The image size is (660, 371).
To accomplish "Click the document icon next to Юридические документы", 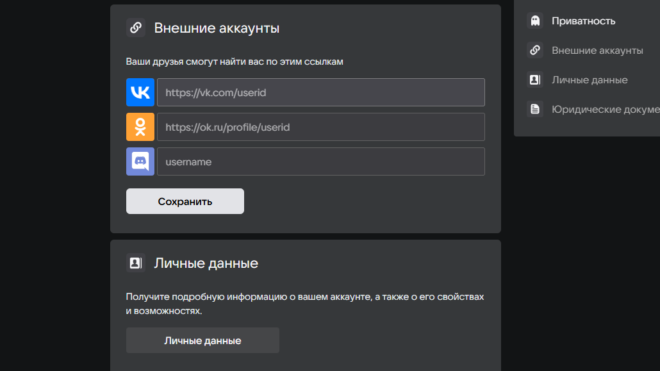I will coord(535,109).
